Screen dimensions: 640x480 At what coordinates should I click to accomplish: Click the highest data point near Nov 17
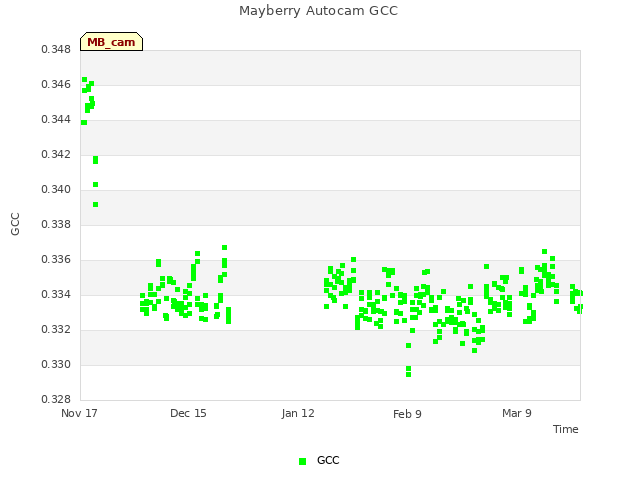tap(84, 80)
